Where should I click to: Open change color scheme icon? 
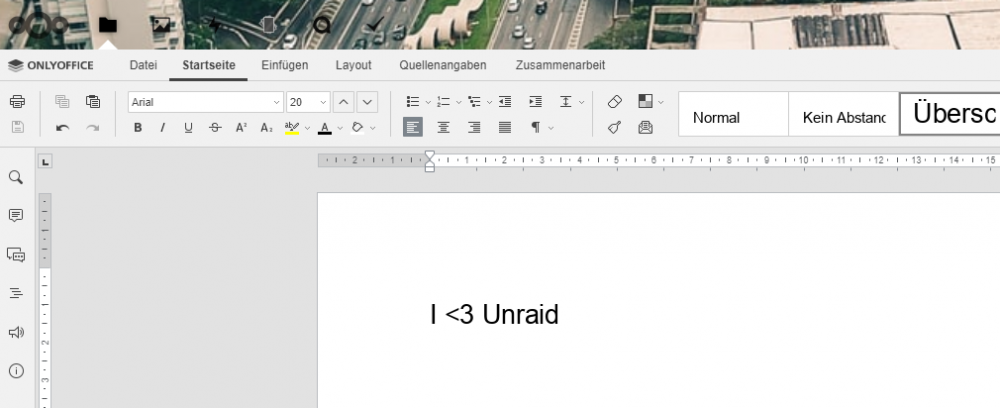pos(645,101)
